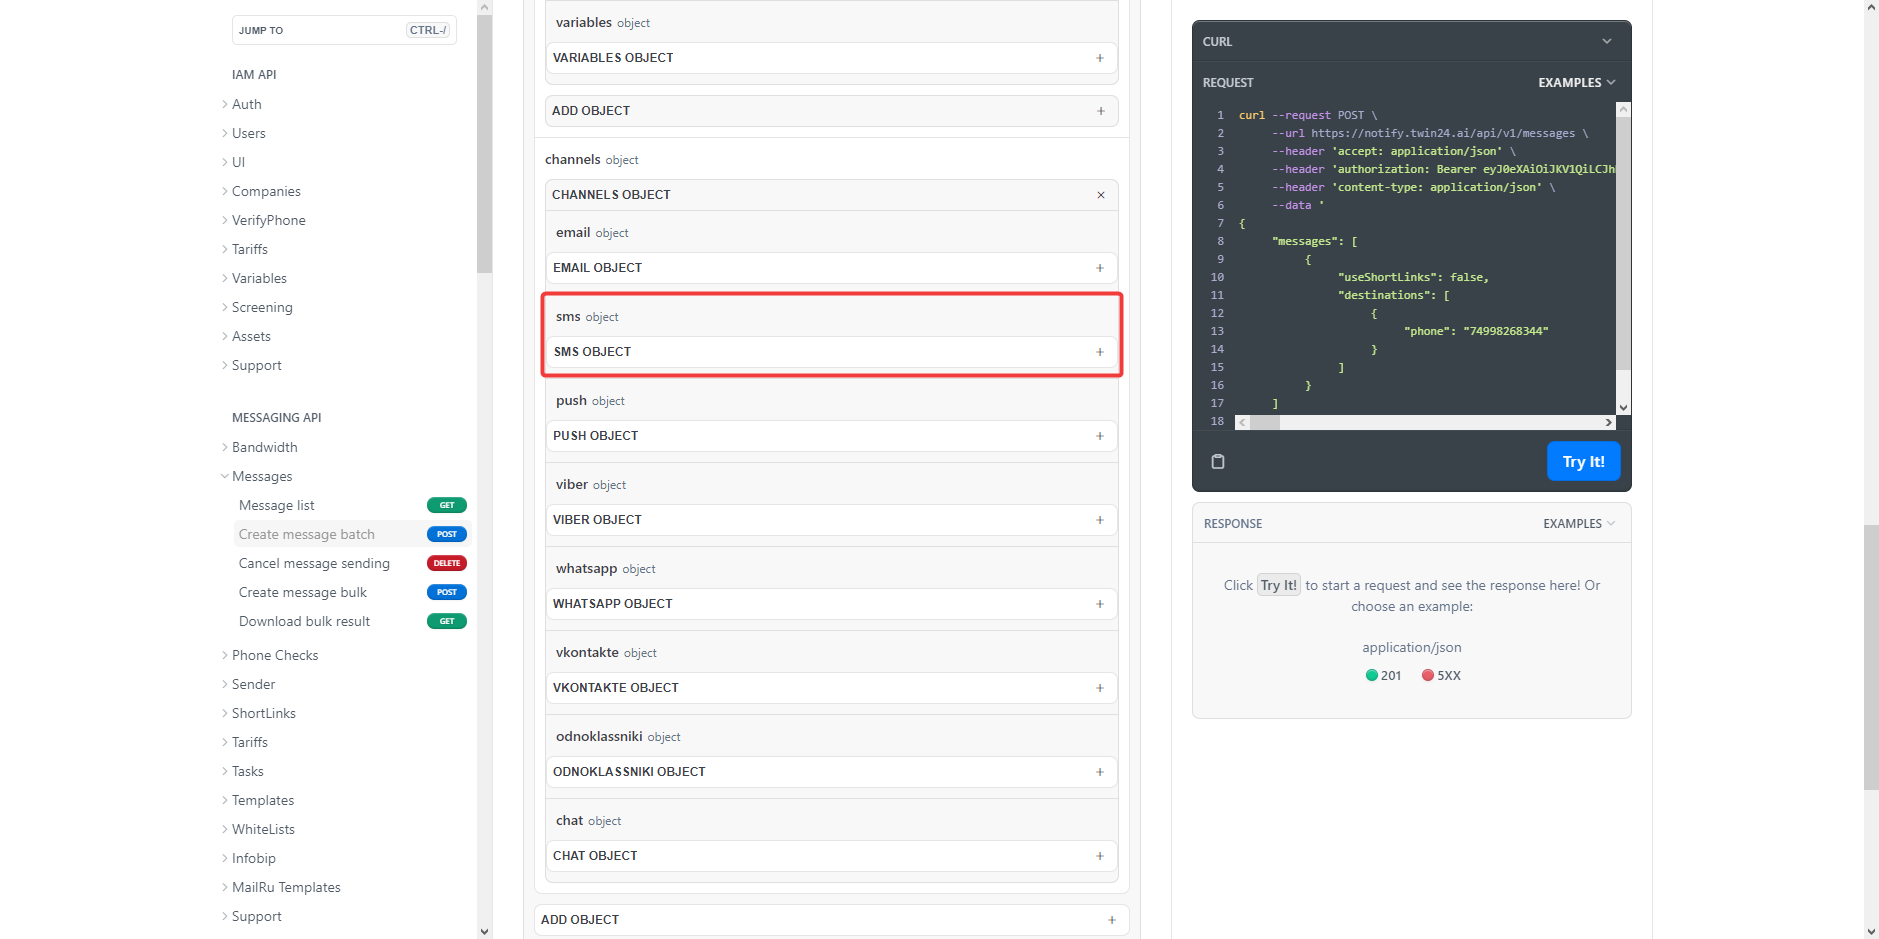Expand SMS OBJECT plus icon

(1099, 352)
